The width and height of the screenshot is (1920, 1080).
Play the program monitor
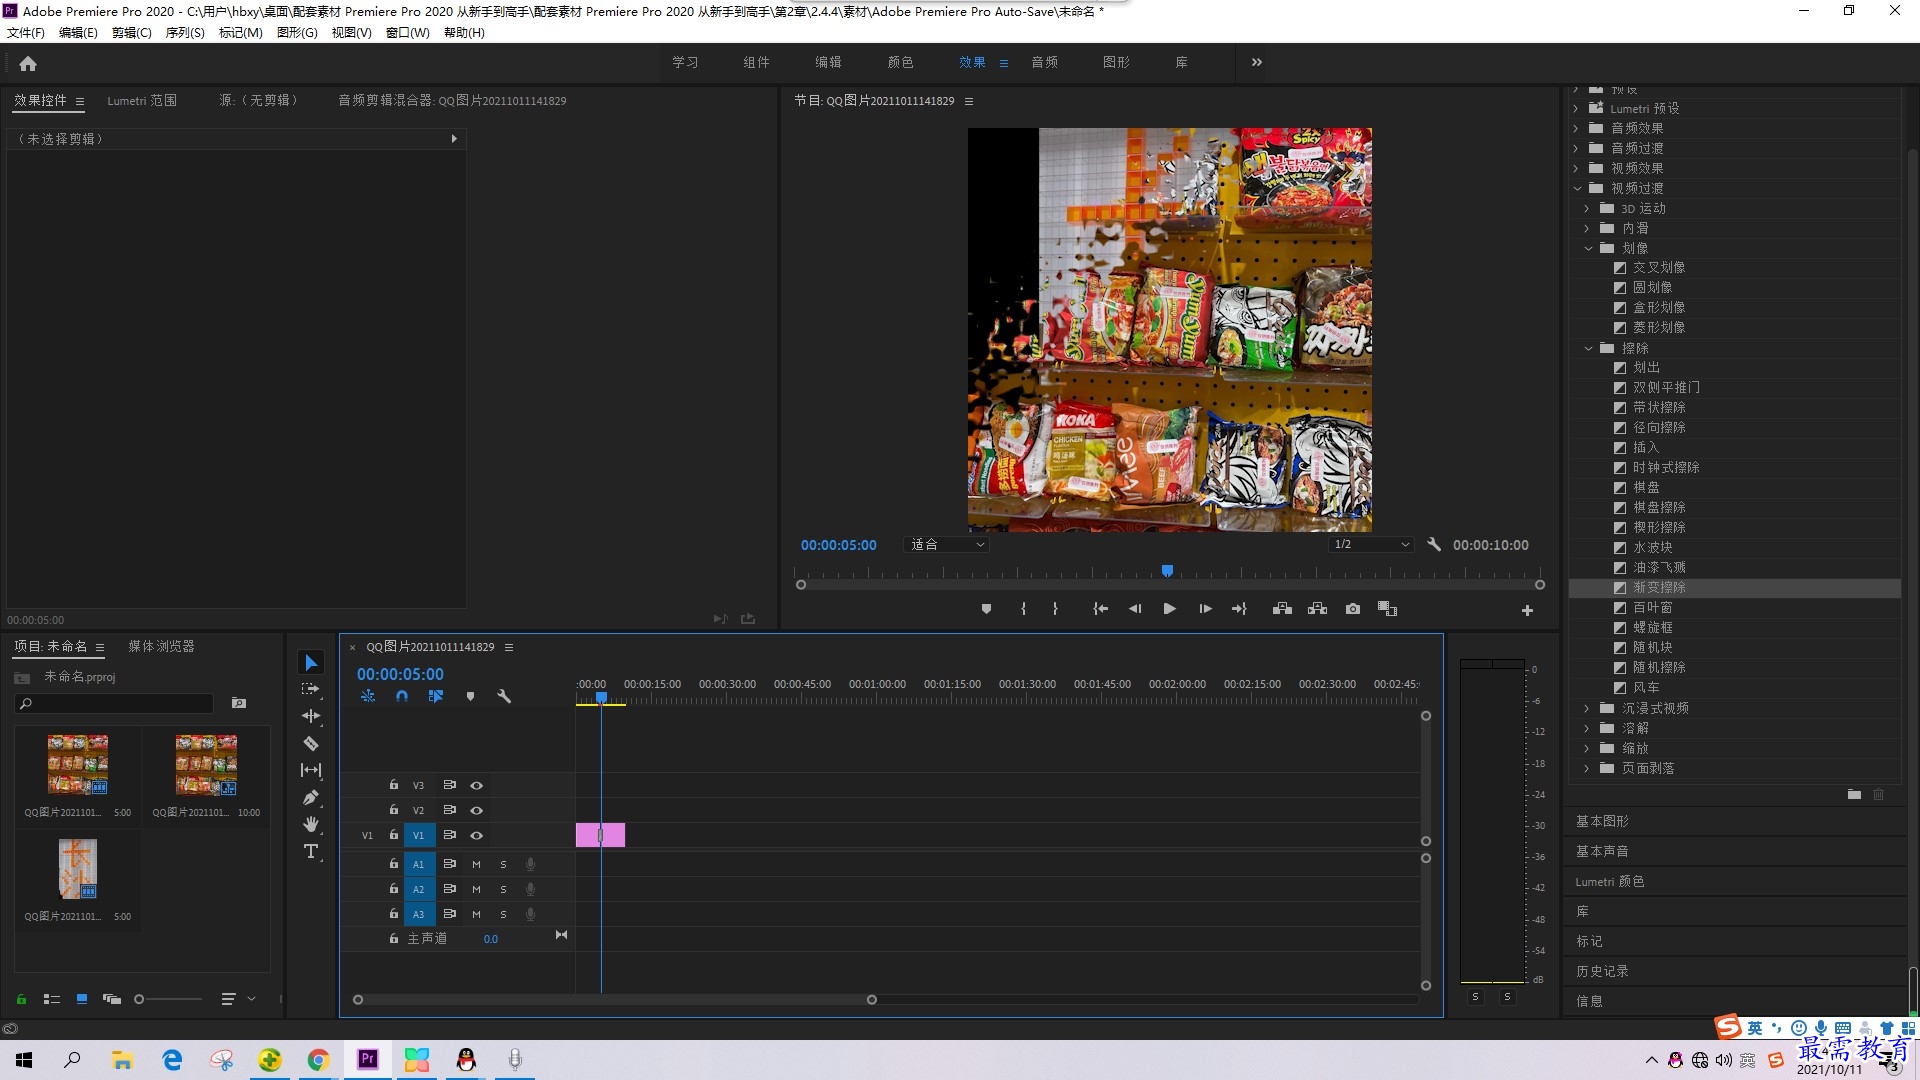(1169, 609)
